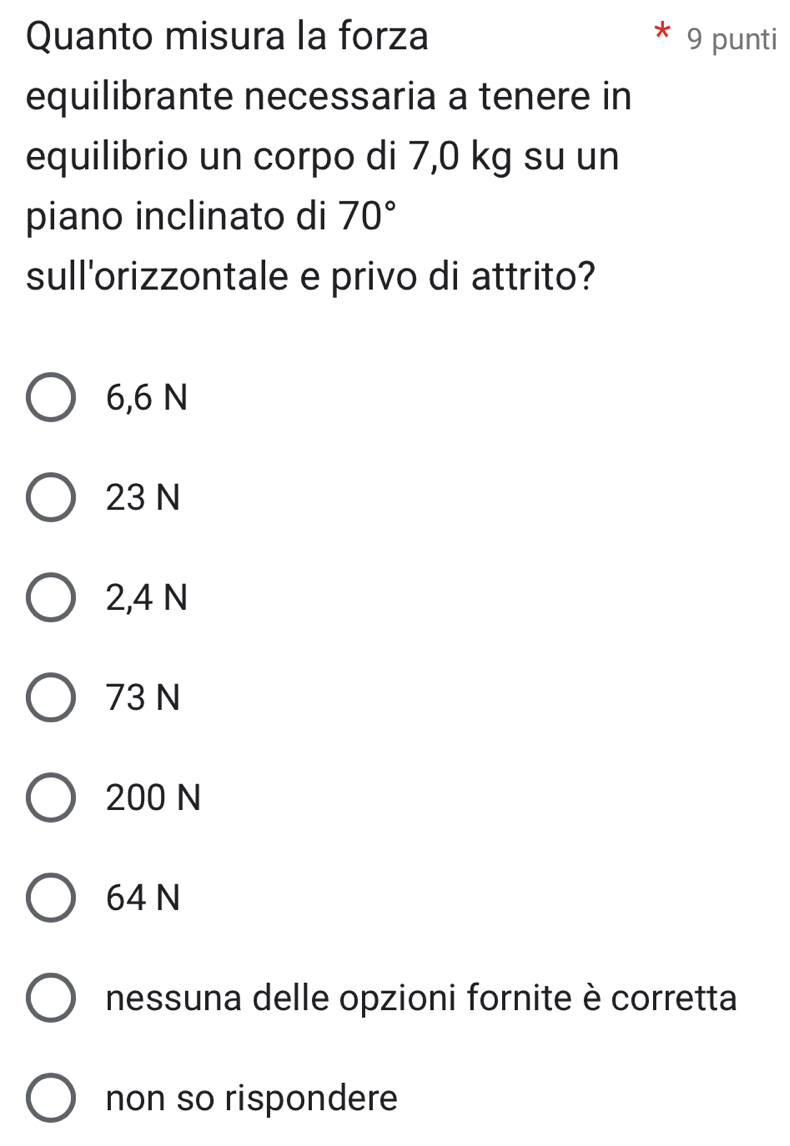Select the 23 N radio button
This screenshot has width=790, height=1146.
click(x=50, y=498)
